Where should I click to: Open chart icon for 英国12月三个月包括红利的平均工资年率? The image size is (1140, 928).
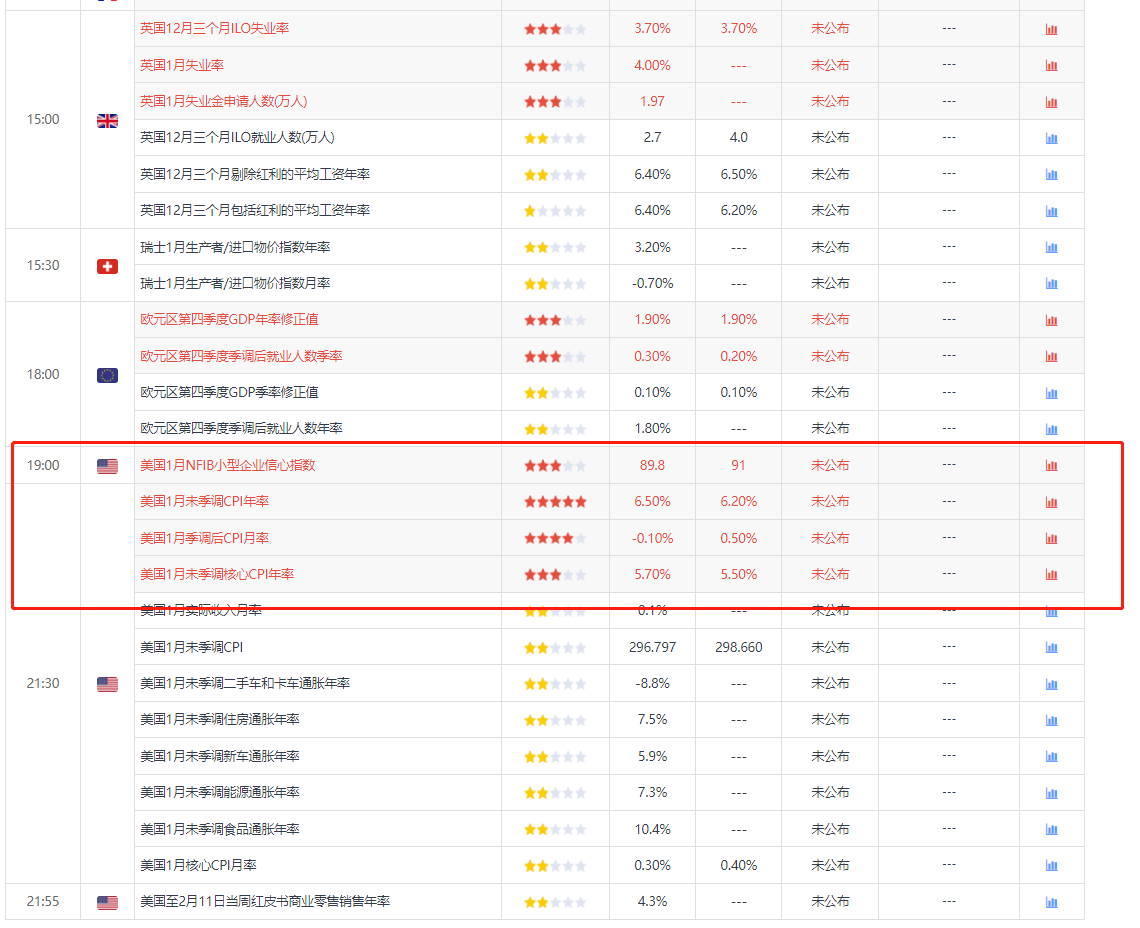click(1051, 211)
